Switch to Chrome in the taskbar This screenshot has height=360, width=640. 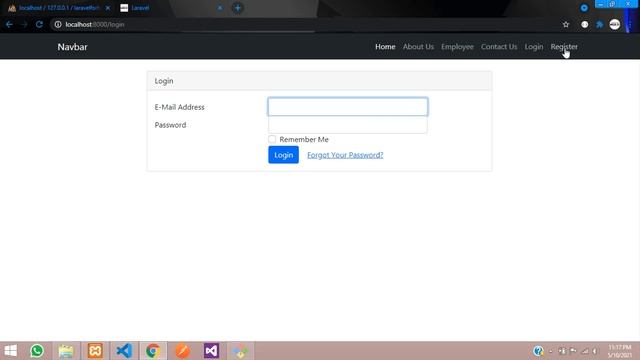point(153,351)
